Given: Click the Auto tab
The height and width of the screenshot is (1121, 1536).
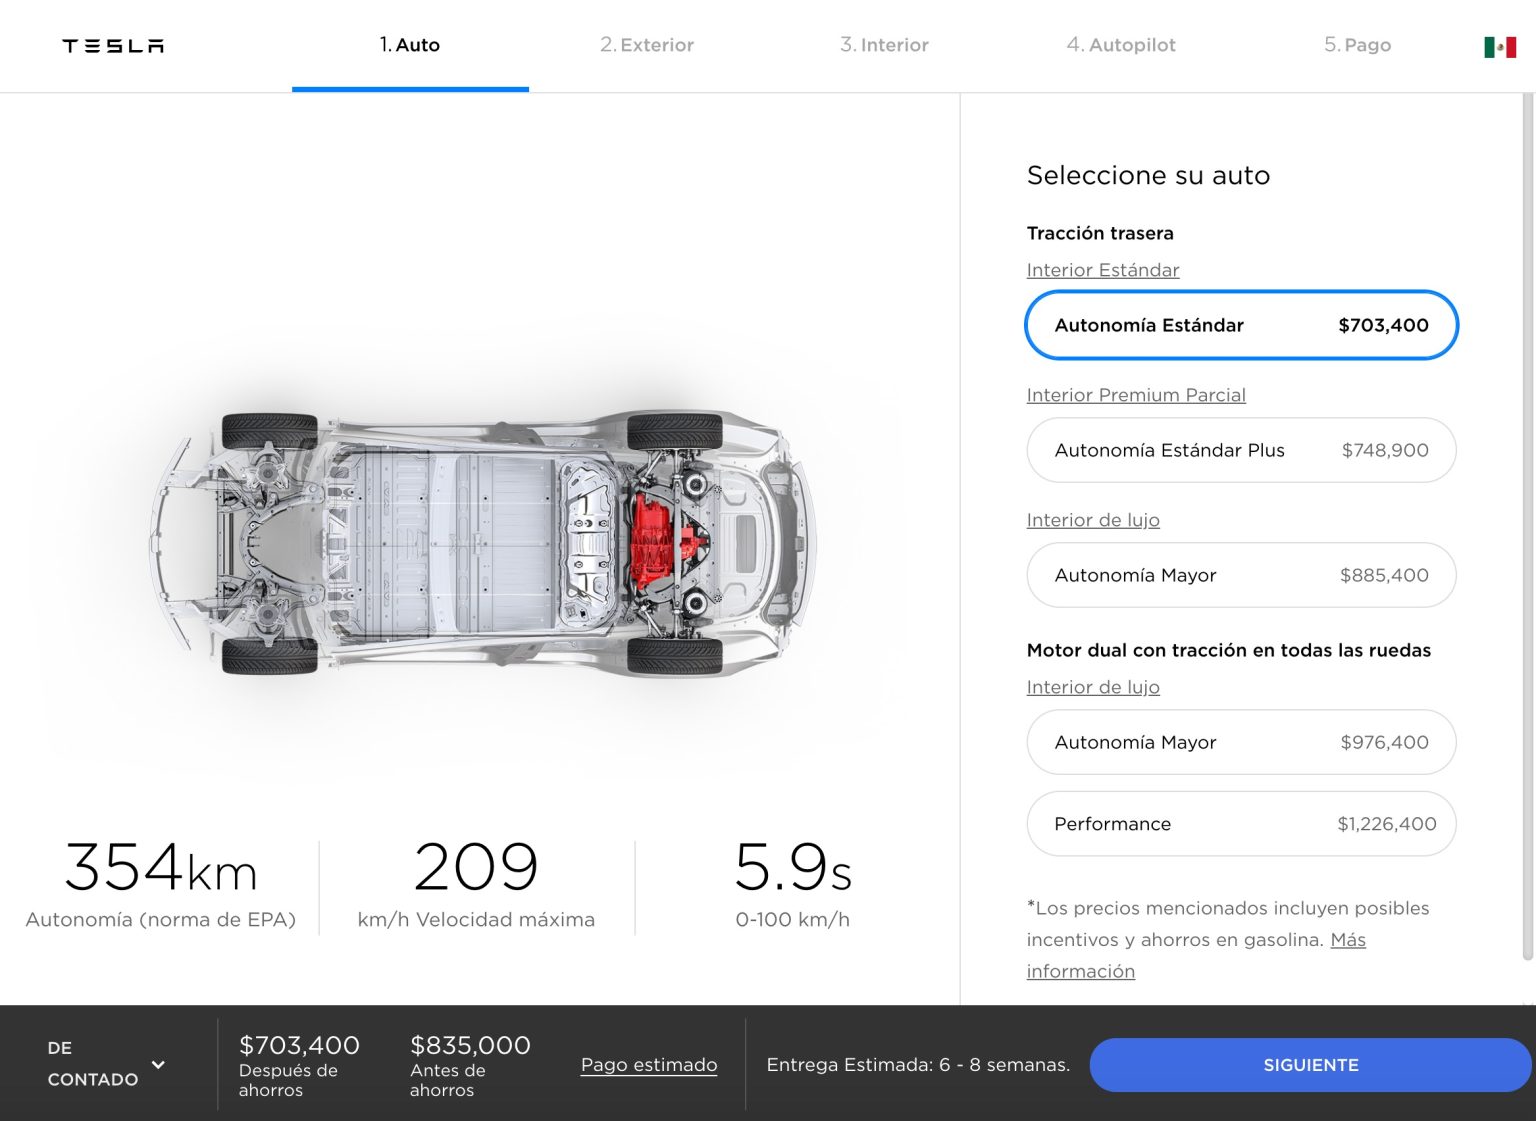Looking at the screenshot, I should click(x=410, y=45).
